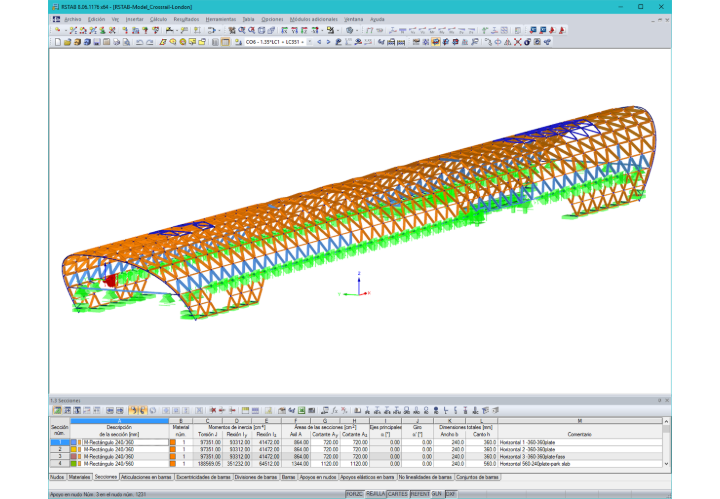The width and height of the screenshot is (720, 499).
Task: Click the blue color swatch of section 1
Action: tap(73, 443)
